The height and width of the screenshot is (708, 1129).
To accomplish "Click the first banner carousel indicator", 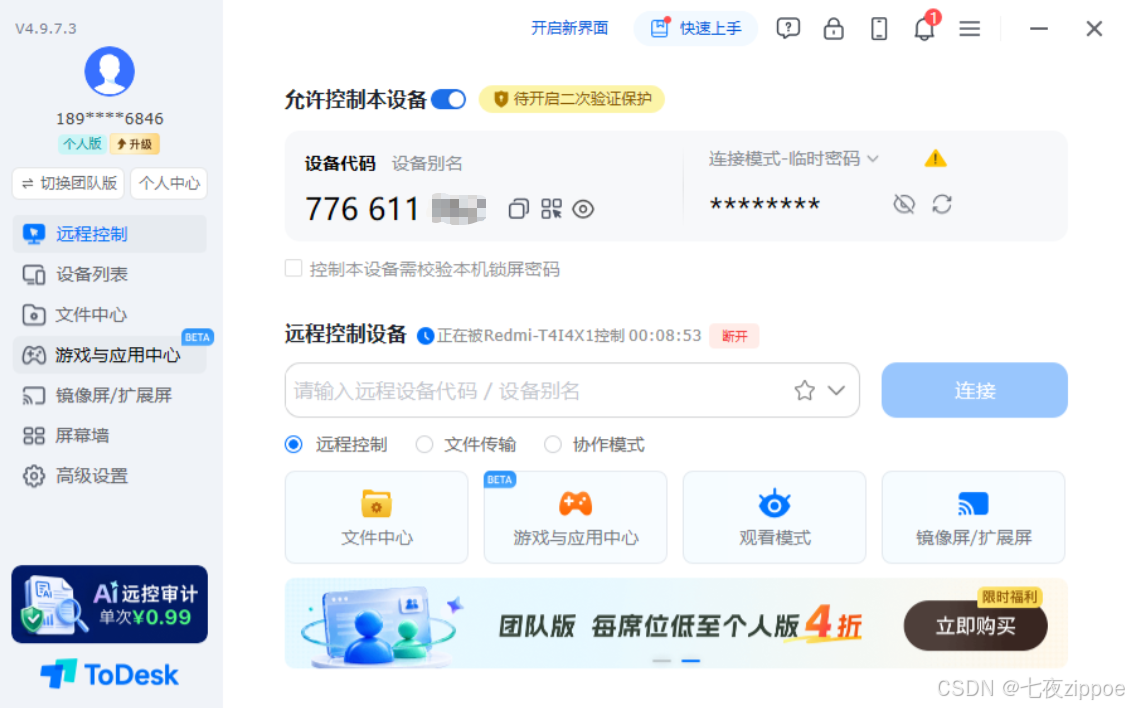I will click(x=662, y=660).
